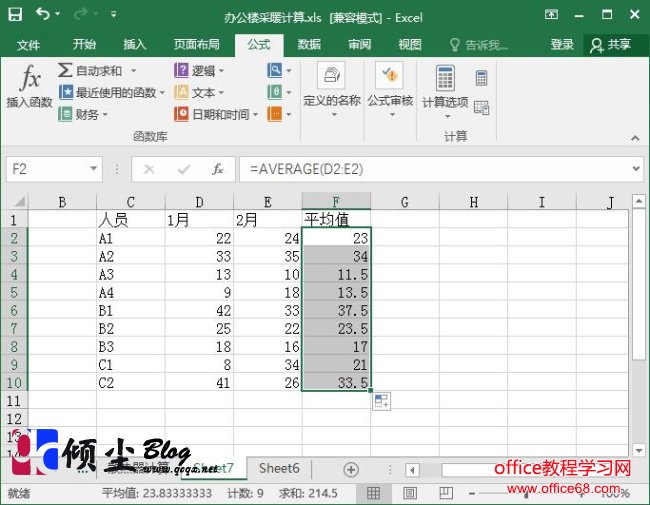Switch to Normal view icon
The width and height of the screenshot is (650, 505).
click(373, 493)
